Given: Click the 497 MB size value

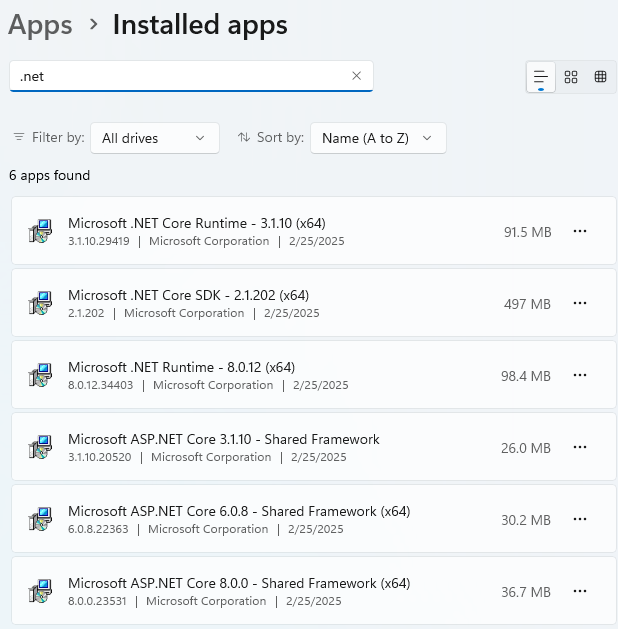Looking at the screenshot, I should coord(527,304).
